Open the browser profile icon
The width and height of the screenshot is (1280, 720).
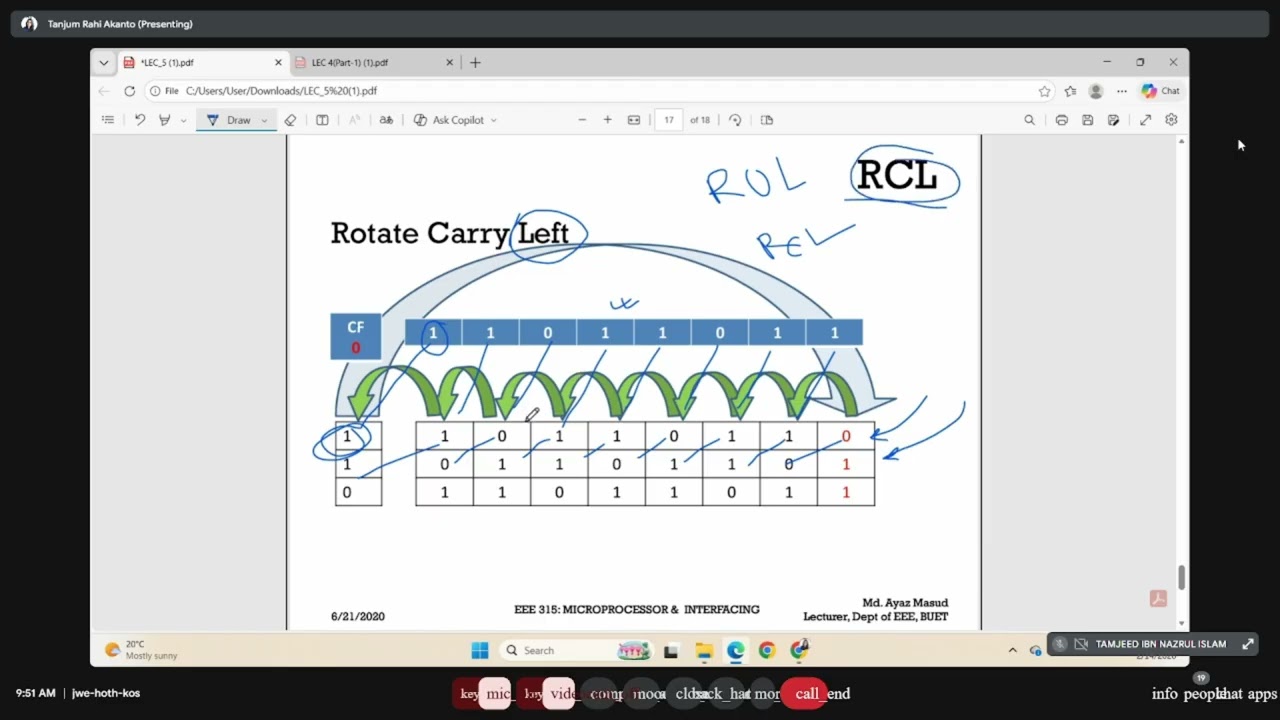click(x=1096, y=91)
